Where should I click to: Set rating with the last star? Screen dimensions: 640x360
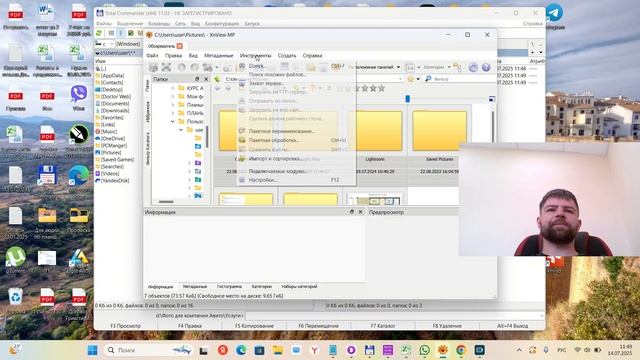click(x=381, y=88)
